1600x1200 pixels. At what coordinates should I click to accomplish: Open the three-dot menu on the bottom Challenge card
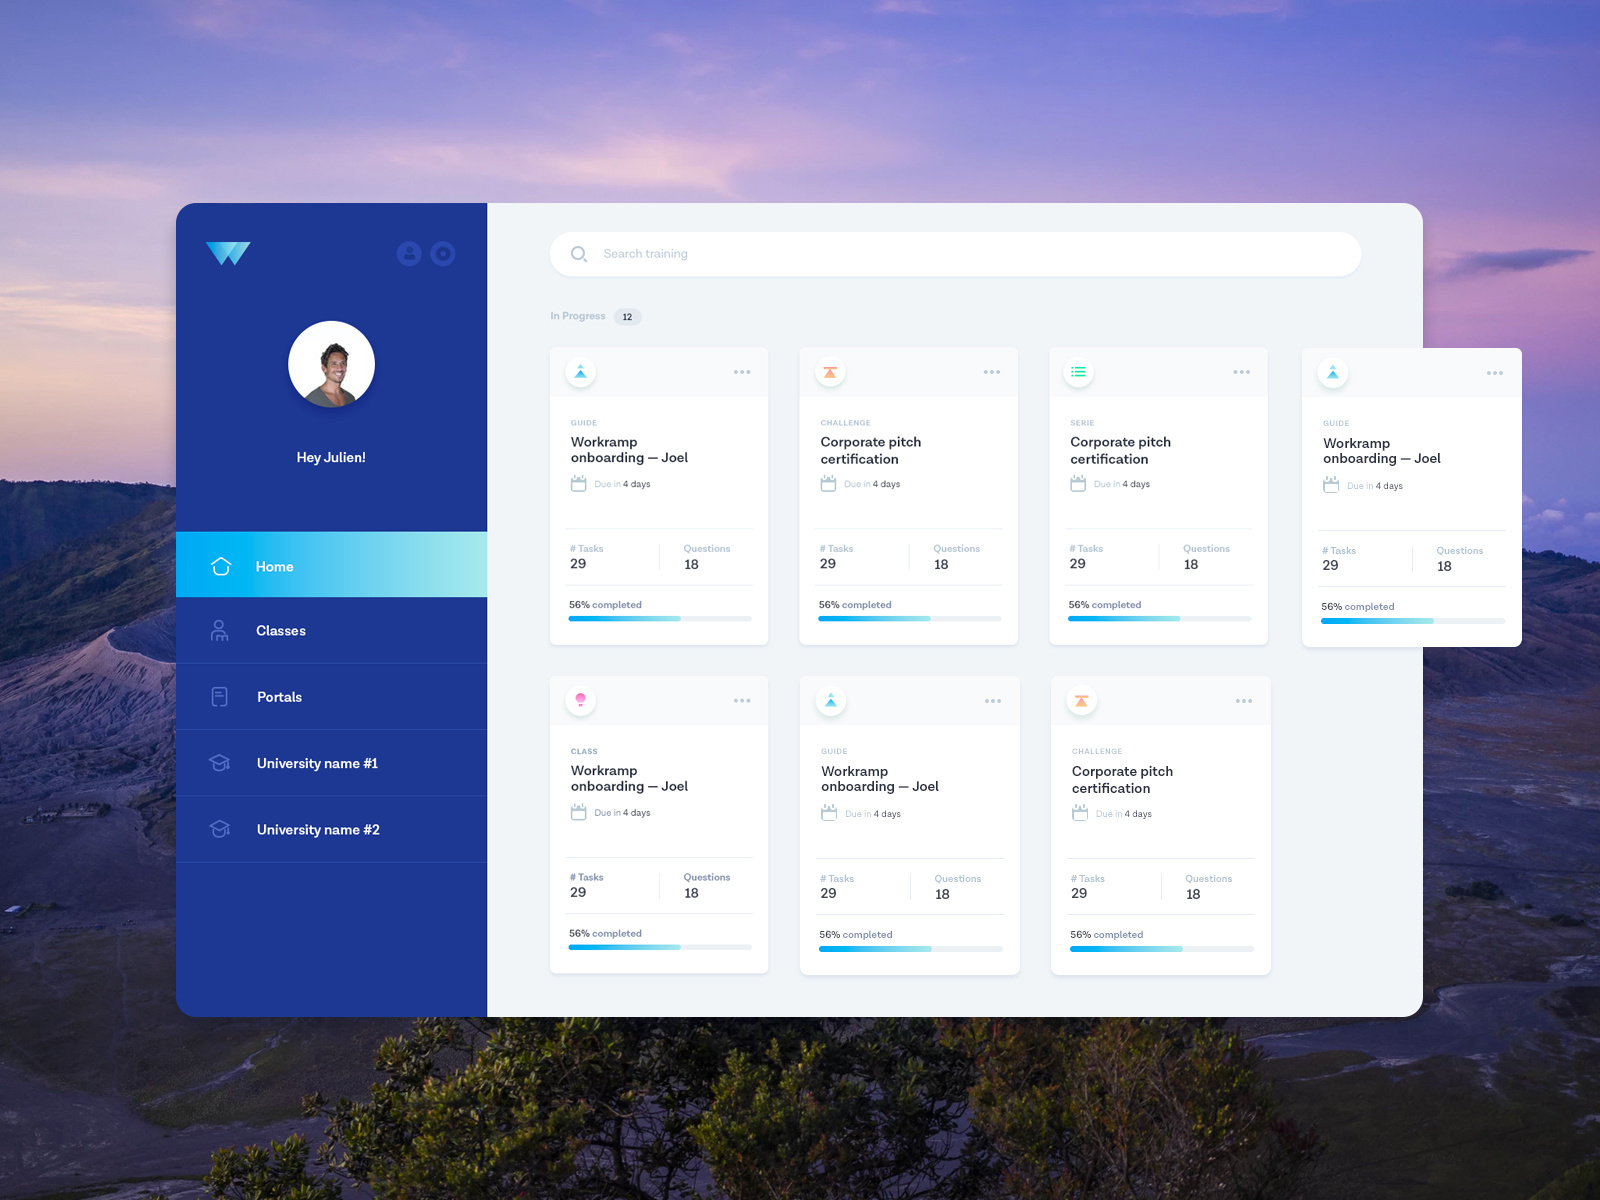tap(1243, 700)
